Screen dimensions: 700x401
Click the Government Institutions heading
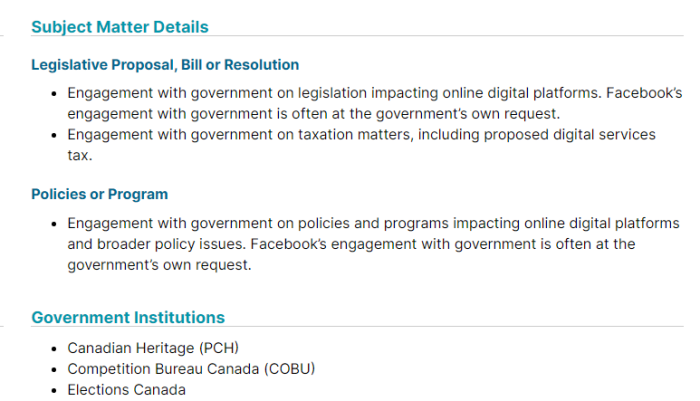tap(128, 317)
